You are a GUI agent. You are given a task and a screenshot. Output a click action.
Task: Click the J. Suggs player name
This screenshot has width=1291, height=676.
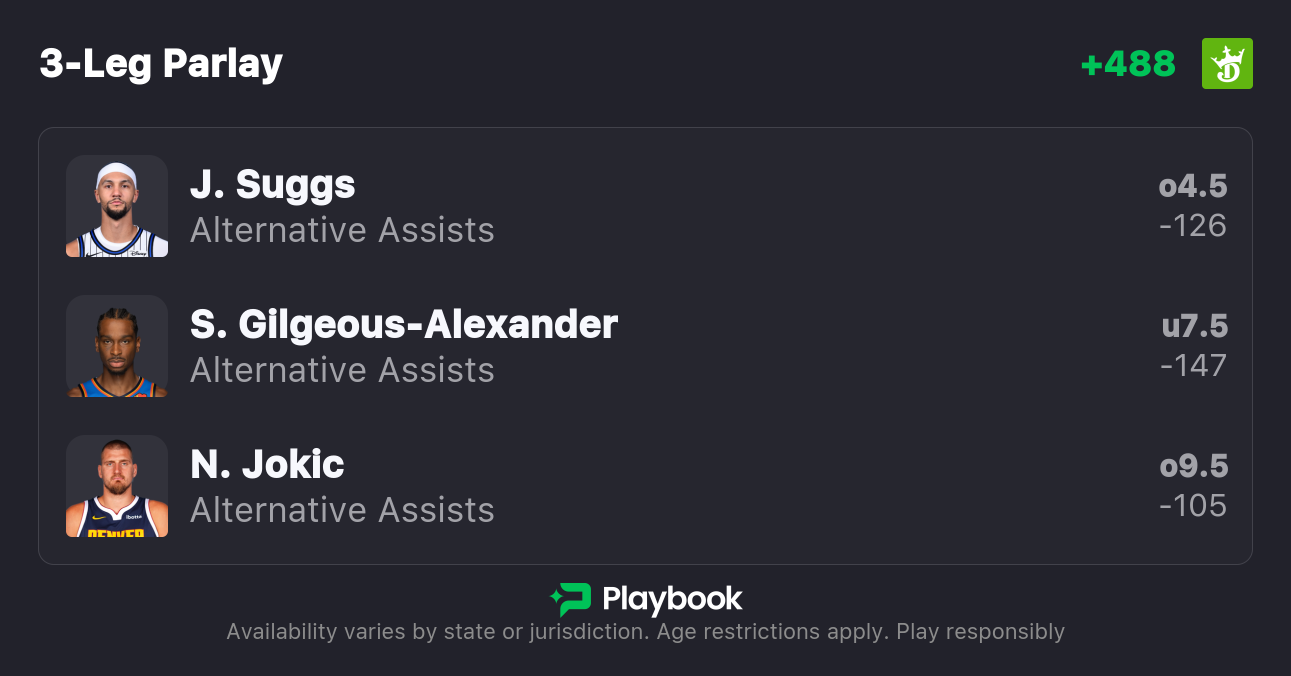click(x=272, y=185)
